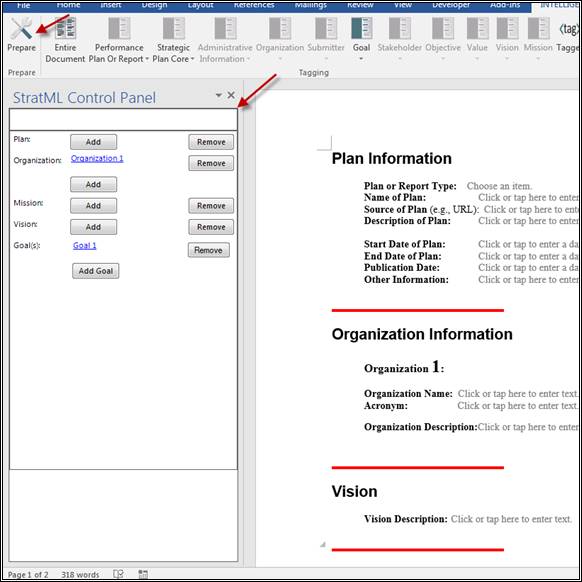Open Performance Plan Or Report tagging

119,28
